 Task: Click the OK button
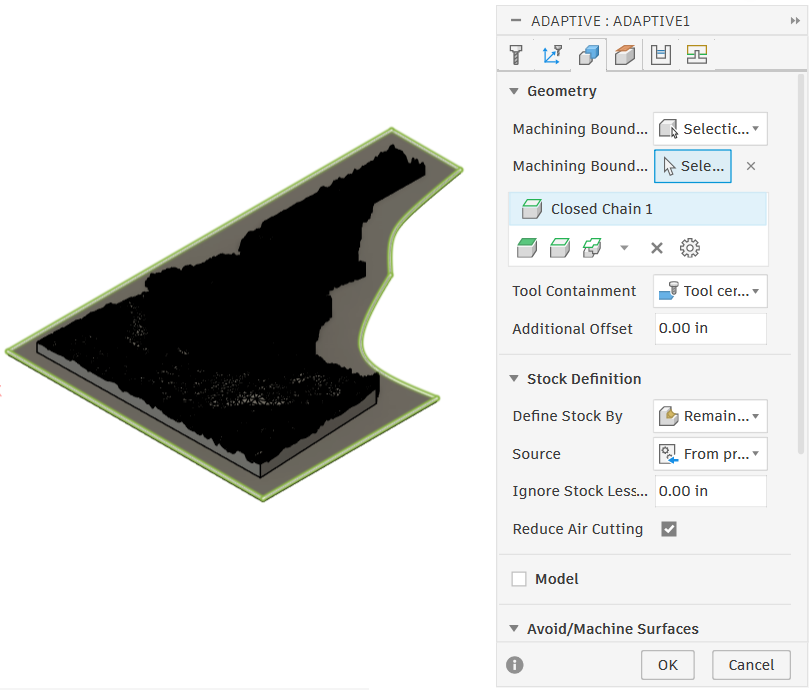(x=668, y=665)
